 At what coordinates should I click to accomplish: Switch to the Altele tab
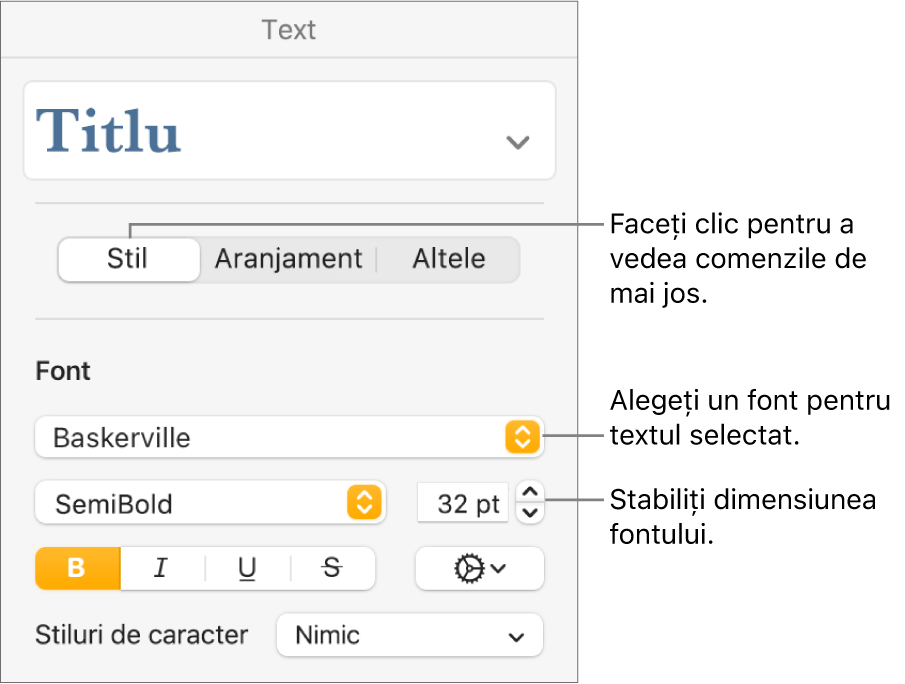coord(449,259)
